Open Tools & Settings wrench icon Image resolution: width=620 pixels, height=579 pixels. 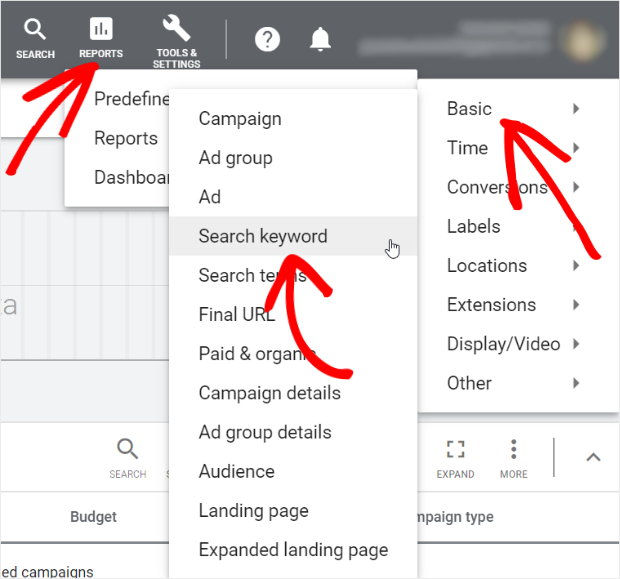point(176,28)
